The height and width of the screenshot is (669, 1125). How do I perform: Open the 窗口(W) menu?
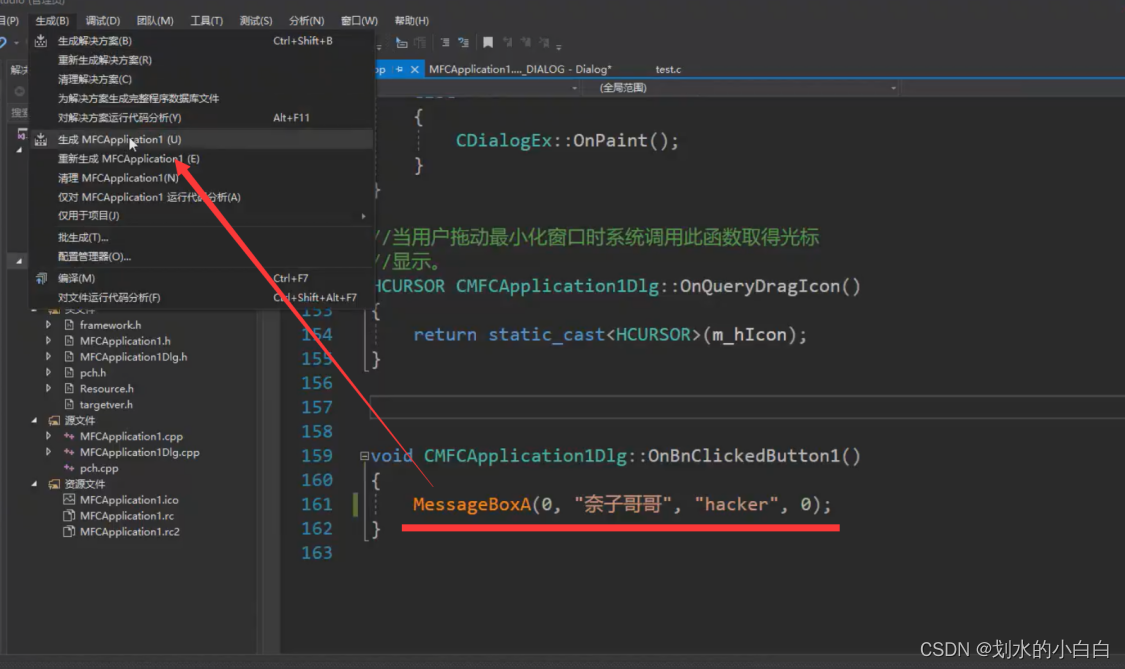(359, 21)
